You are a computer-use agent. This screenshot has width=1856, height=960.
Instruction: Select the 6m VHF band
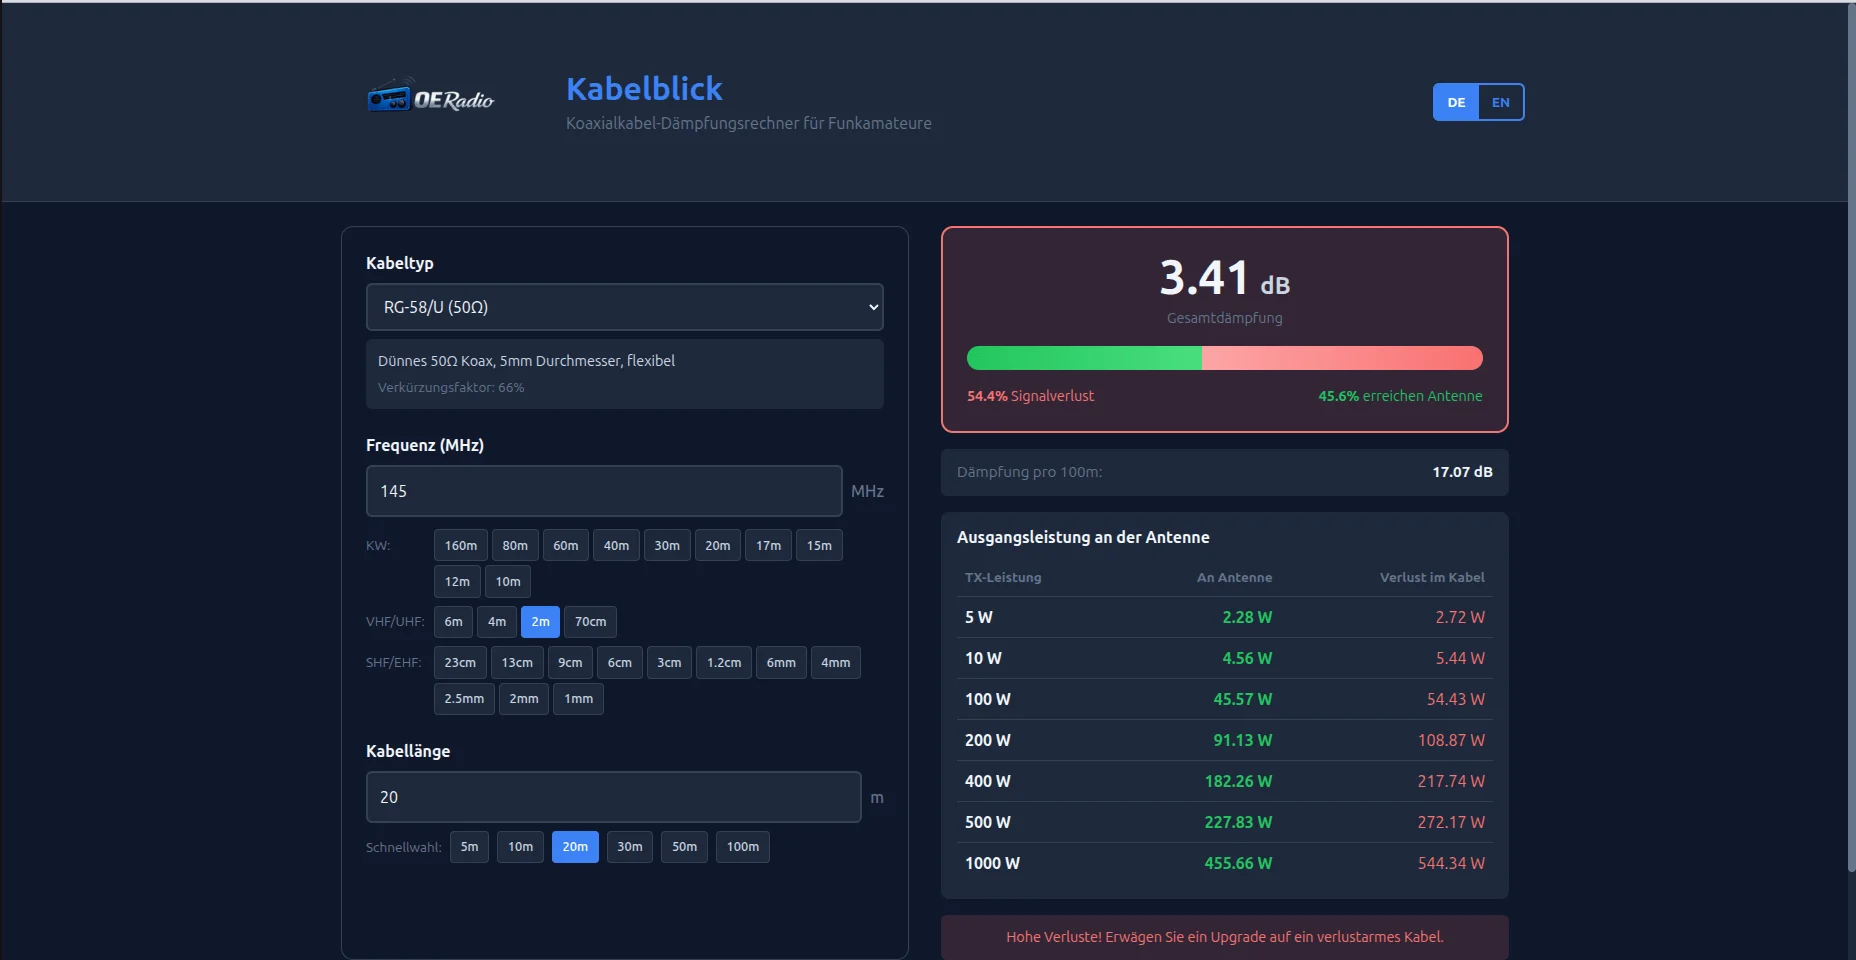click(452, 621)
